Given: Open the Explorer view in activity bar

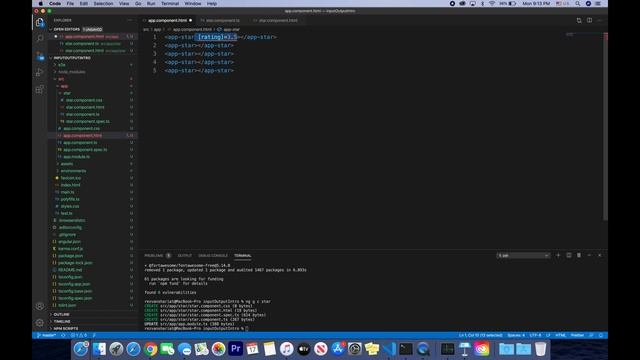Looking at the screenshot, I should point(40,23).
